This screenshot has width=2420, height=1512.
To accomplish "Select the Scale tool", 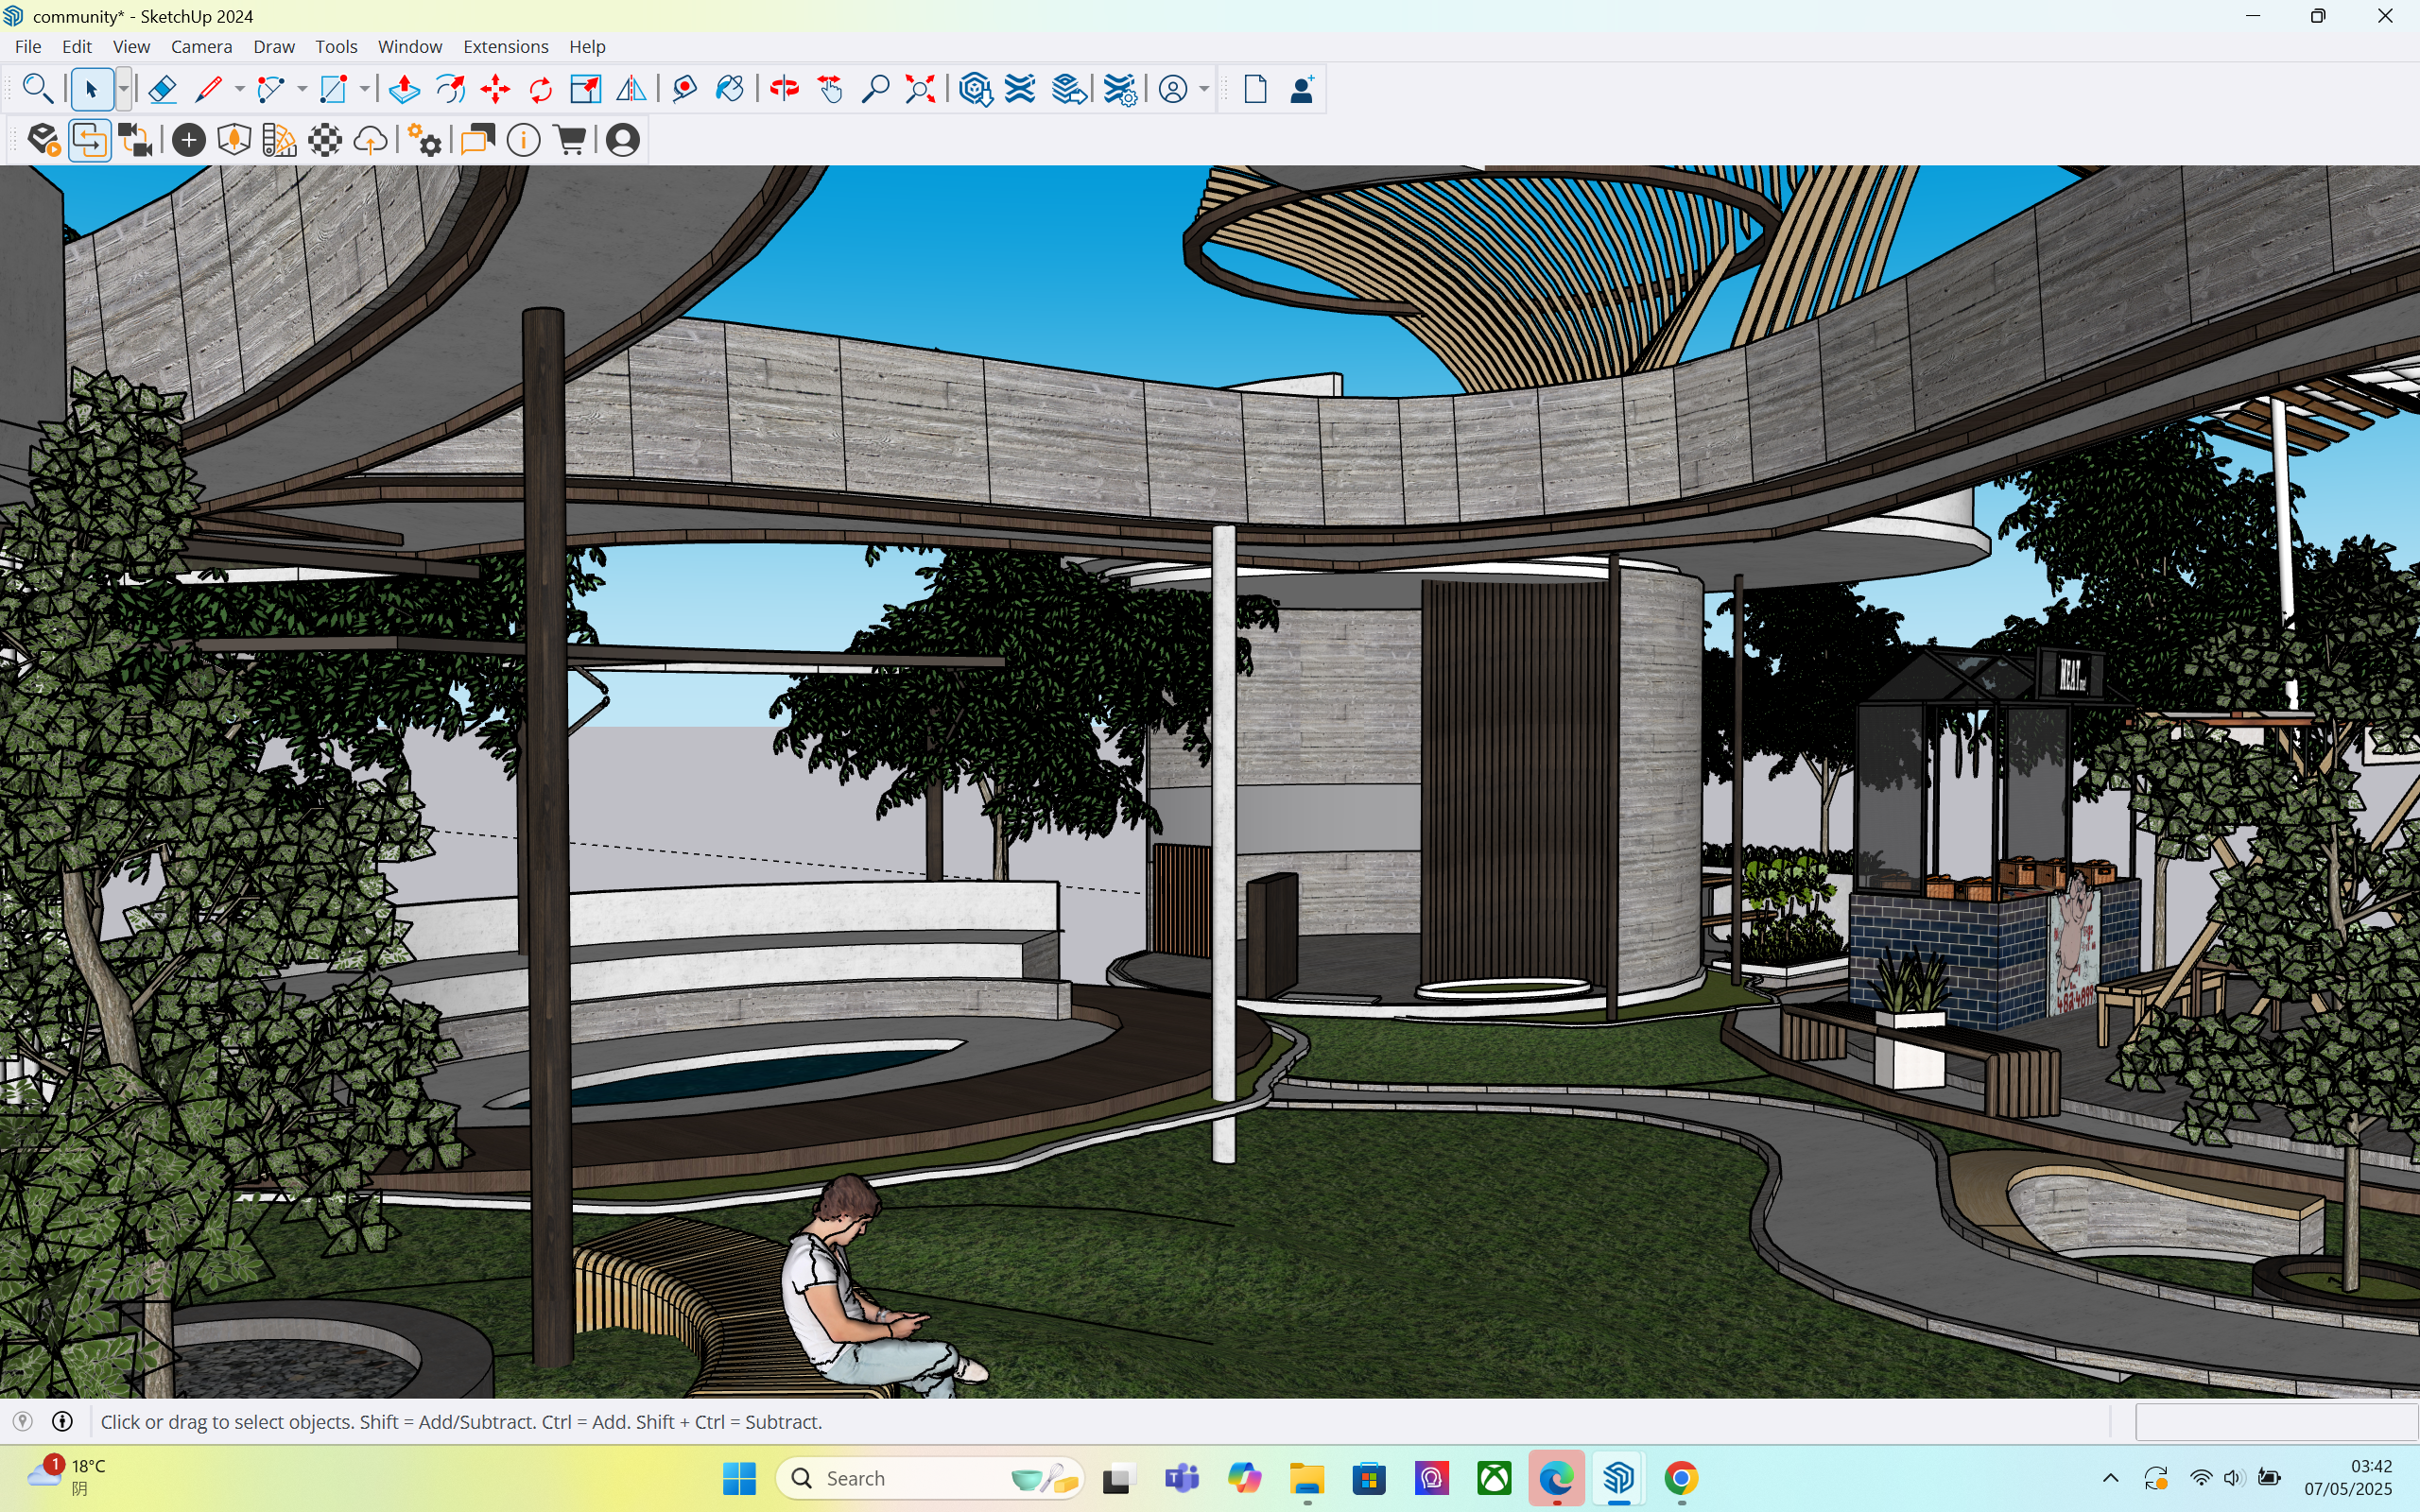I will tap(585, 90).
